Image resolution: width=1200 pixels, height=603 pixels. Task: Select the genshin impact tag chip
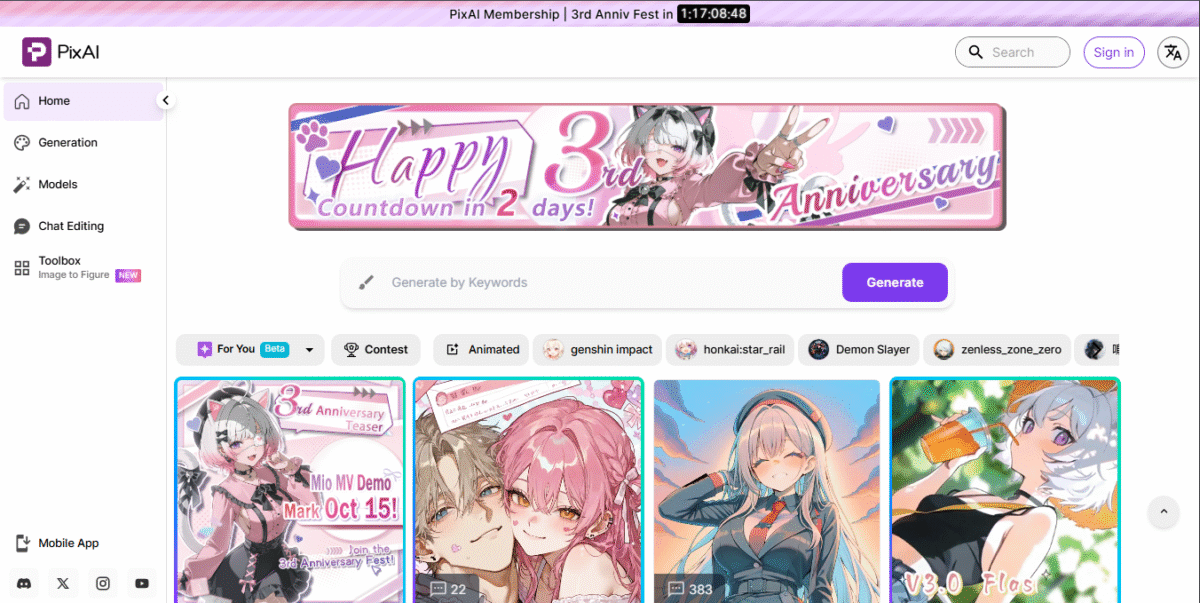pyautogui.click(x=598, y=349)
